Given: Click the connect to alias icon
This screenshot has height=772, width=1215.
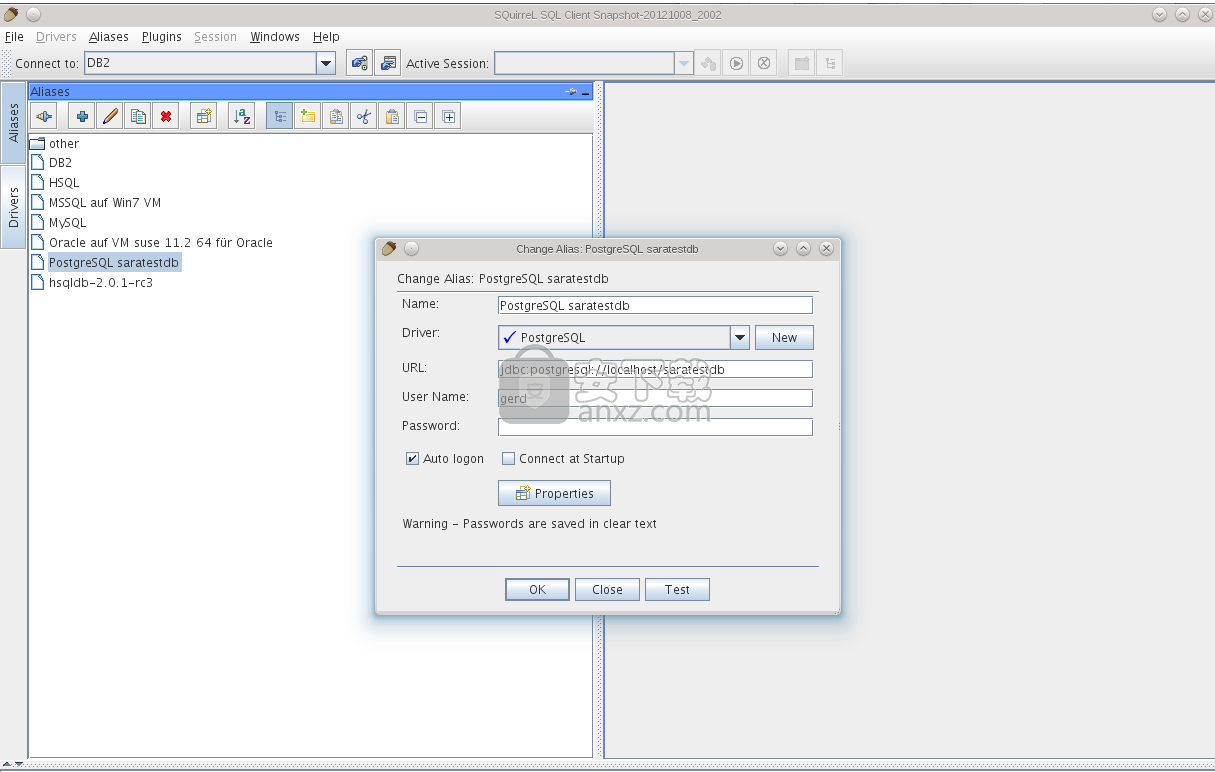Looking at the screenshot, I should [43, 117].
